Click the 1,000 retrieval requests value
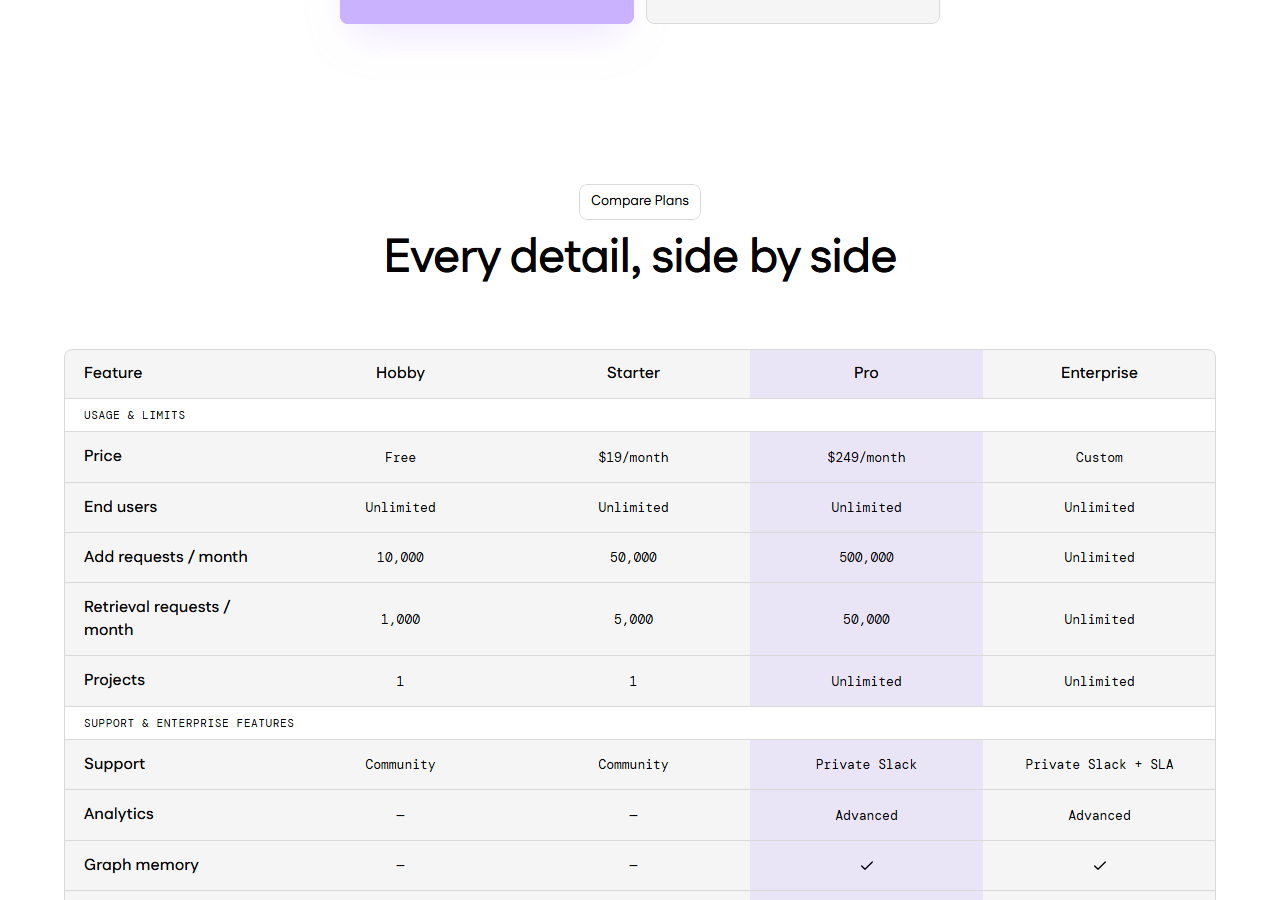Image resolution: width=1280 pixels, height=900 pixels. tap(400, 619)
